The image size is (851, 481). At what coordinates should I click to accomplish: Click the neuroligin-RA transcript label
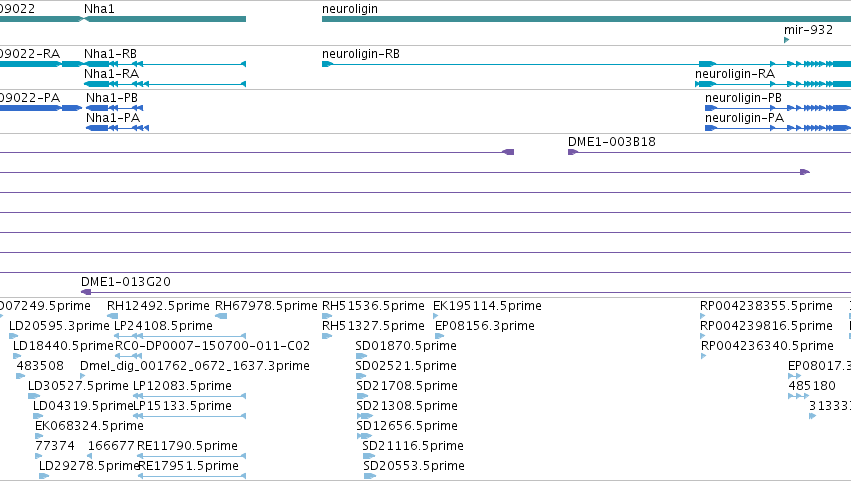coord(735,73)
